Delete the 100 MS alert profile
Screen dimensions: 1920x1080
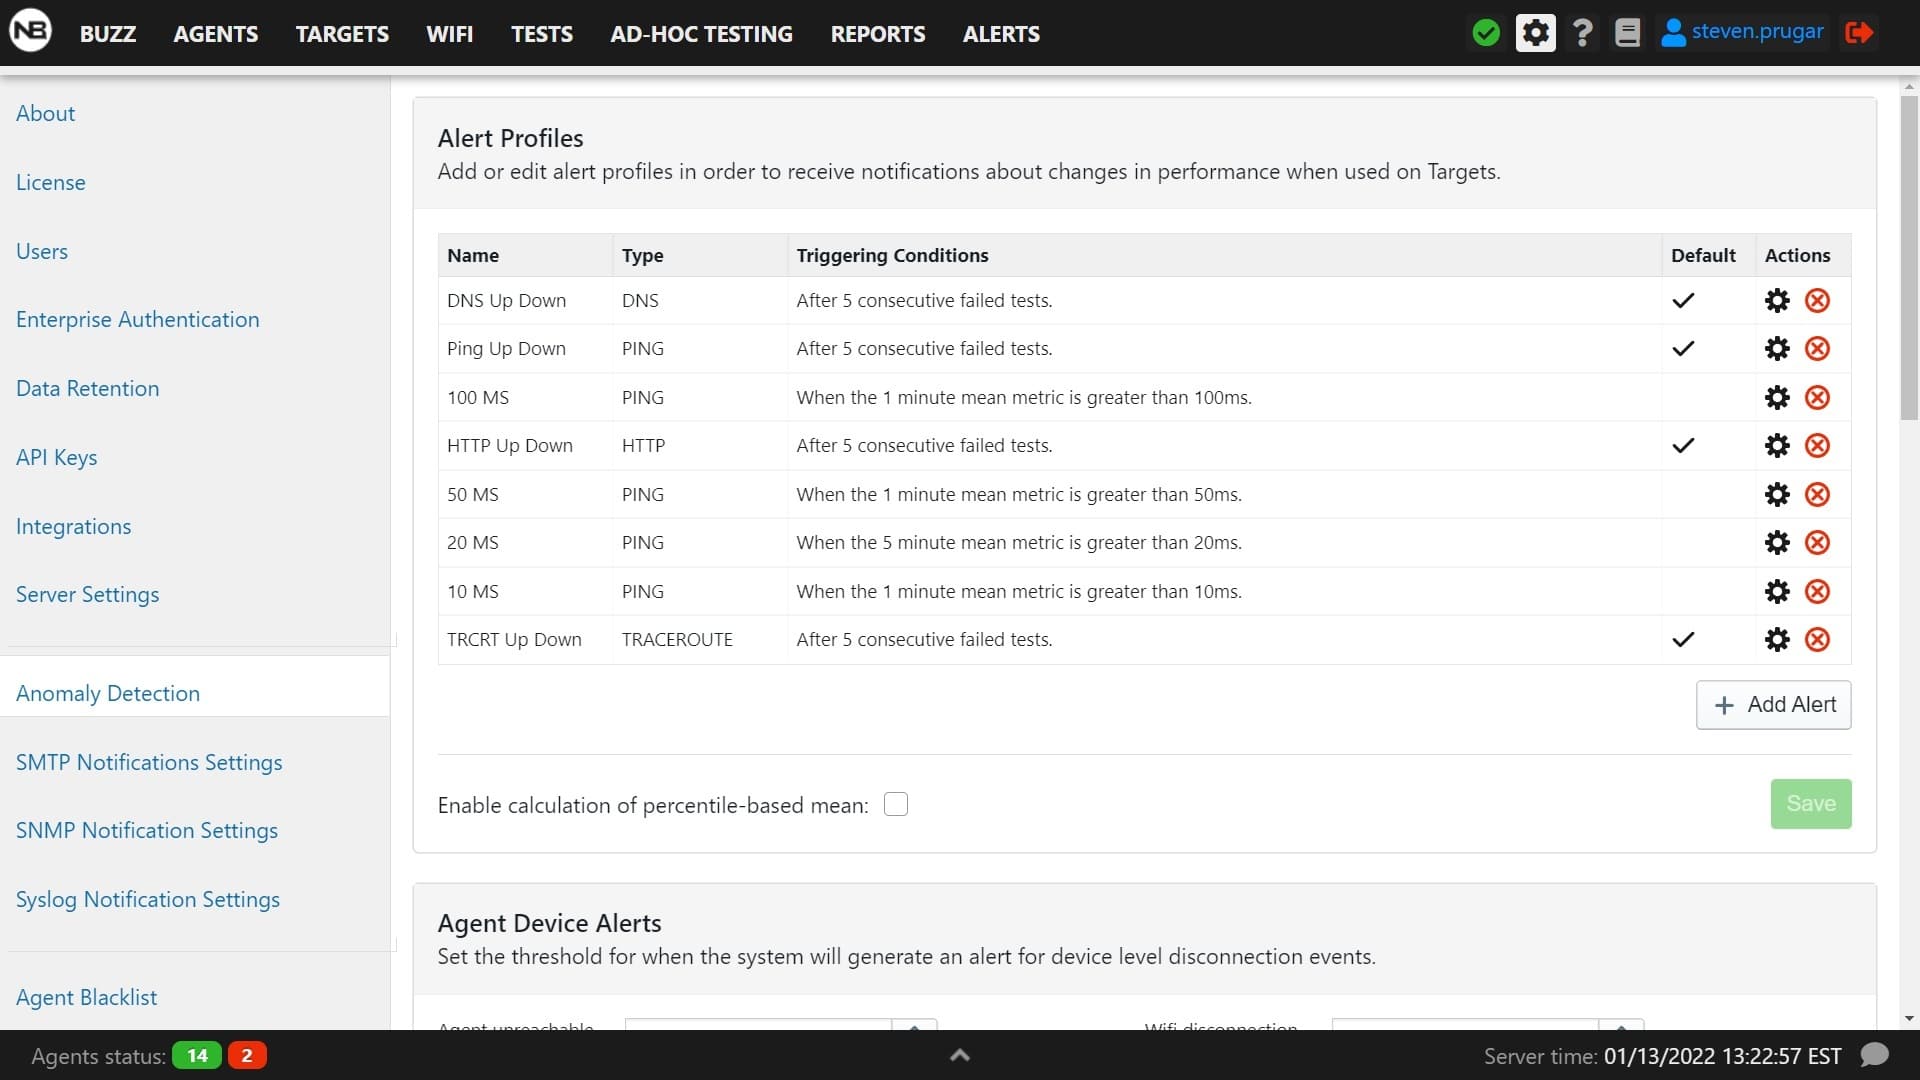pos(1817,398)
